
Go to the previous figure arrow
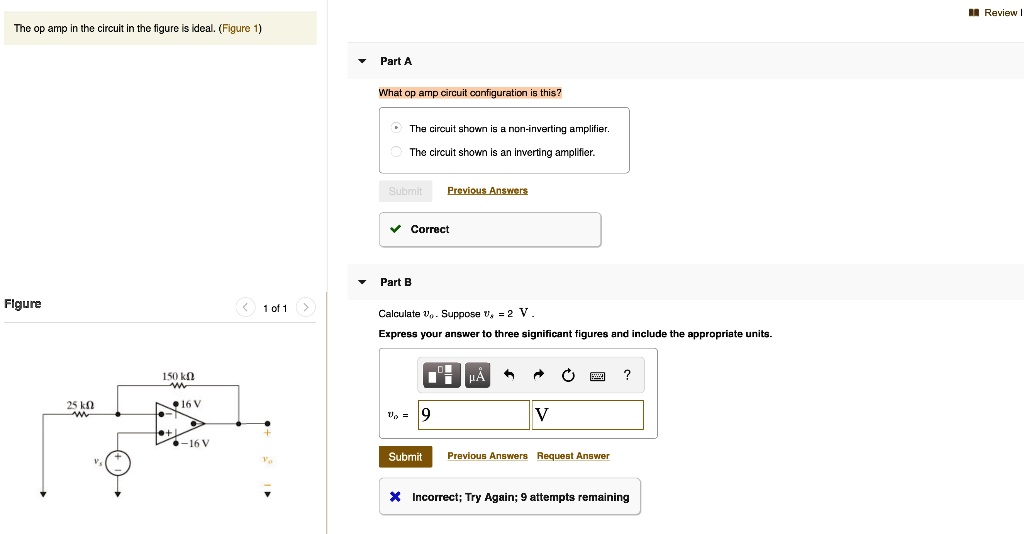click(245, 308)
